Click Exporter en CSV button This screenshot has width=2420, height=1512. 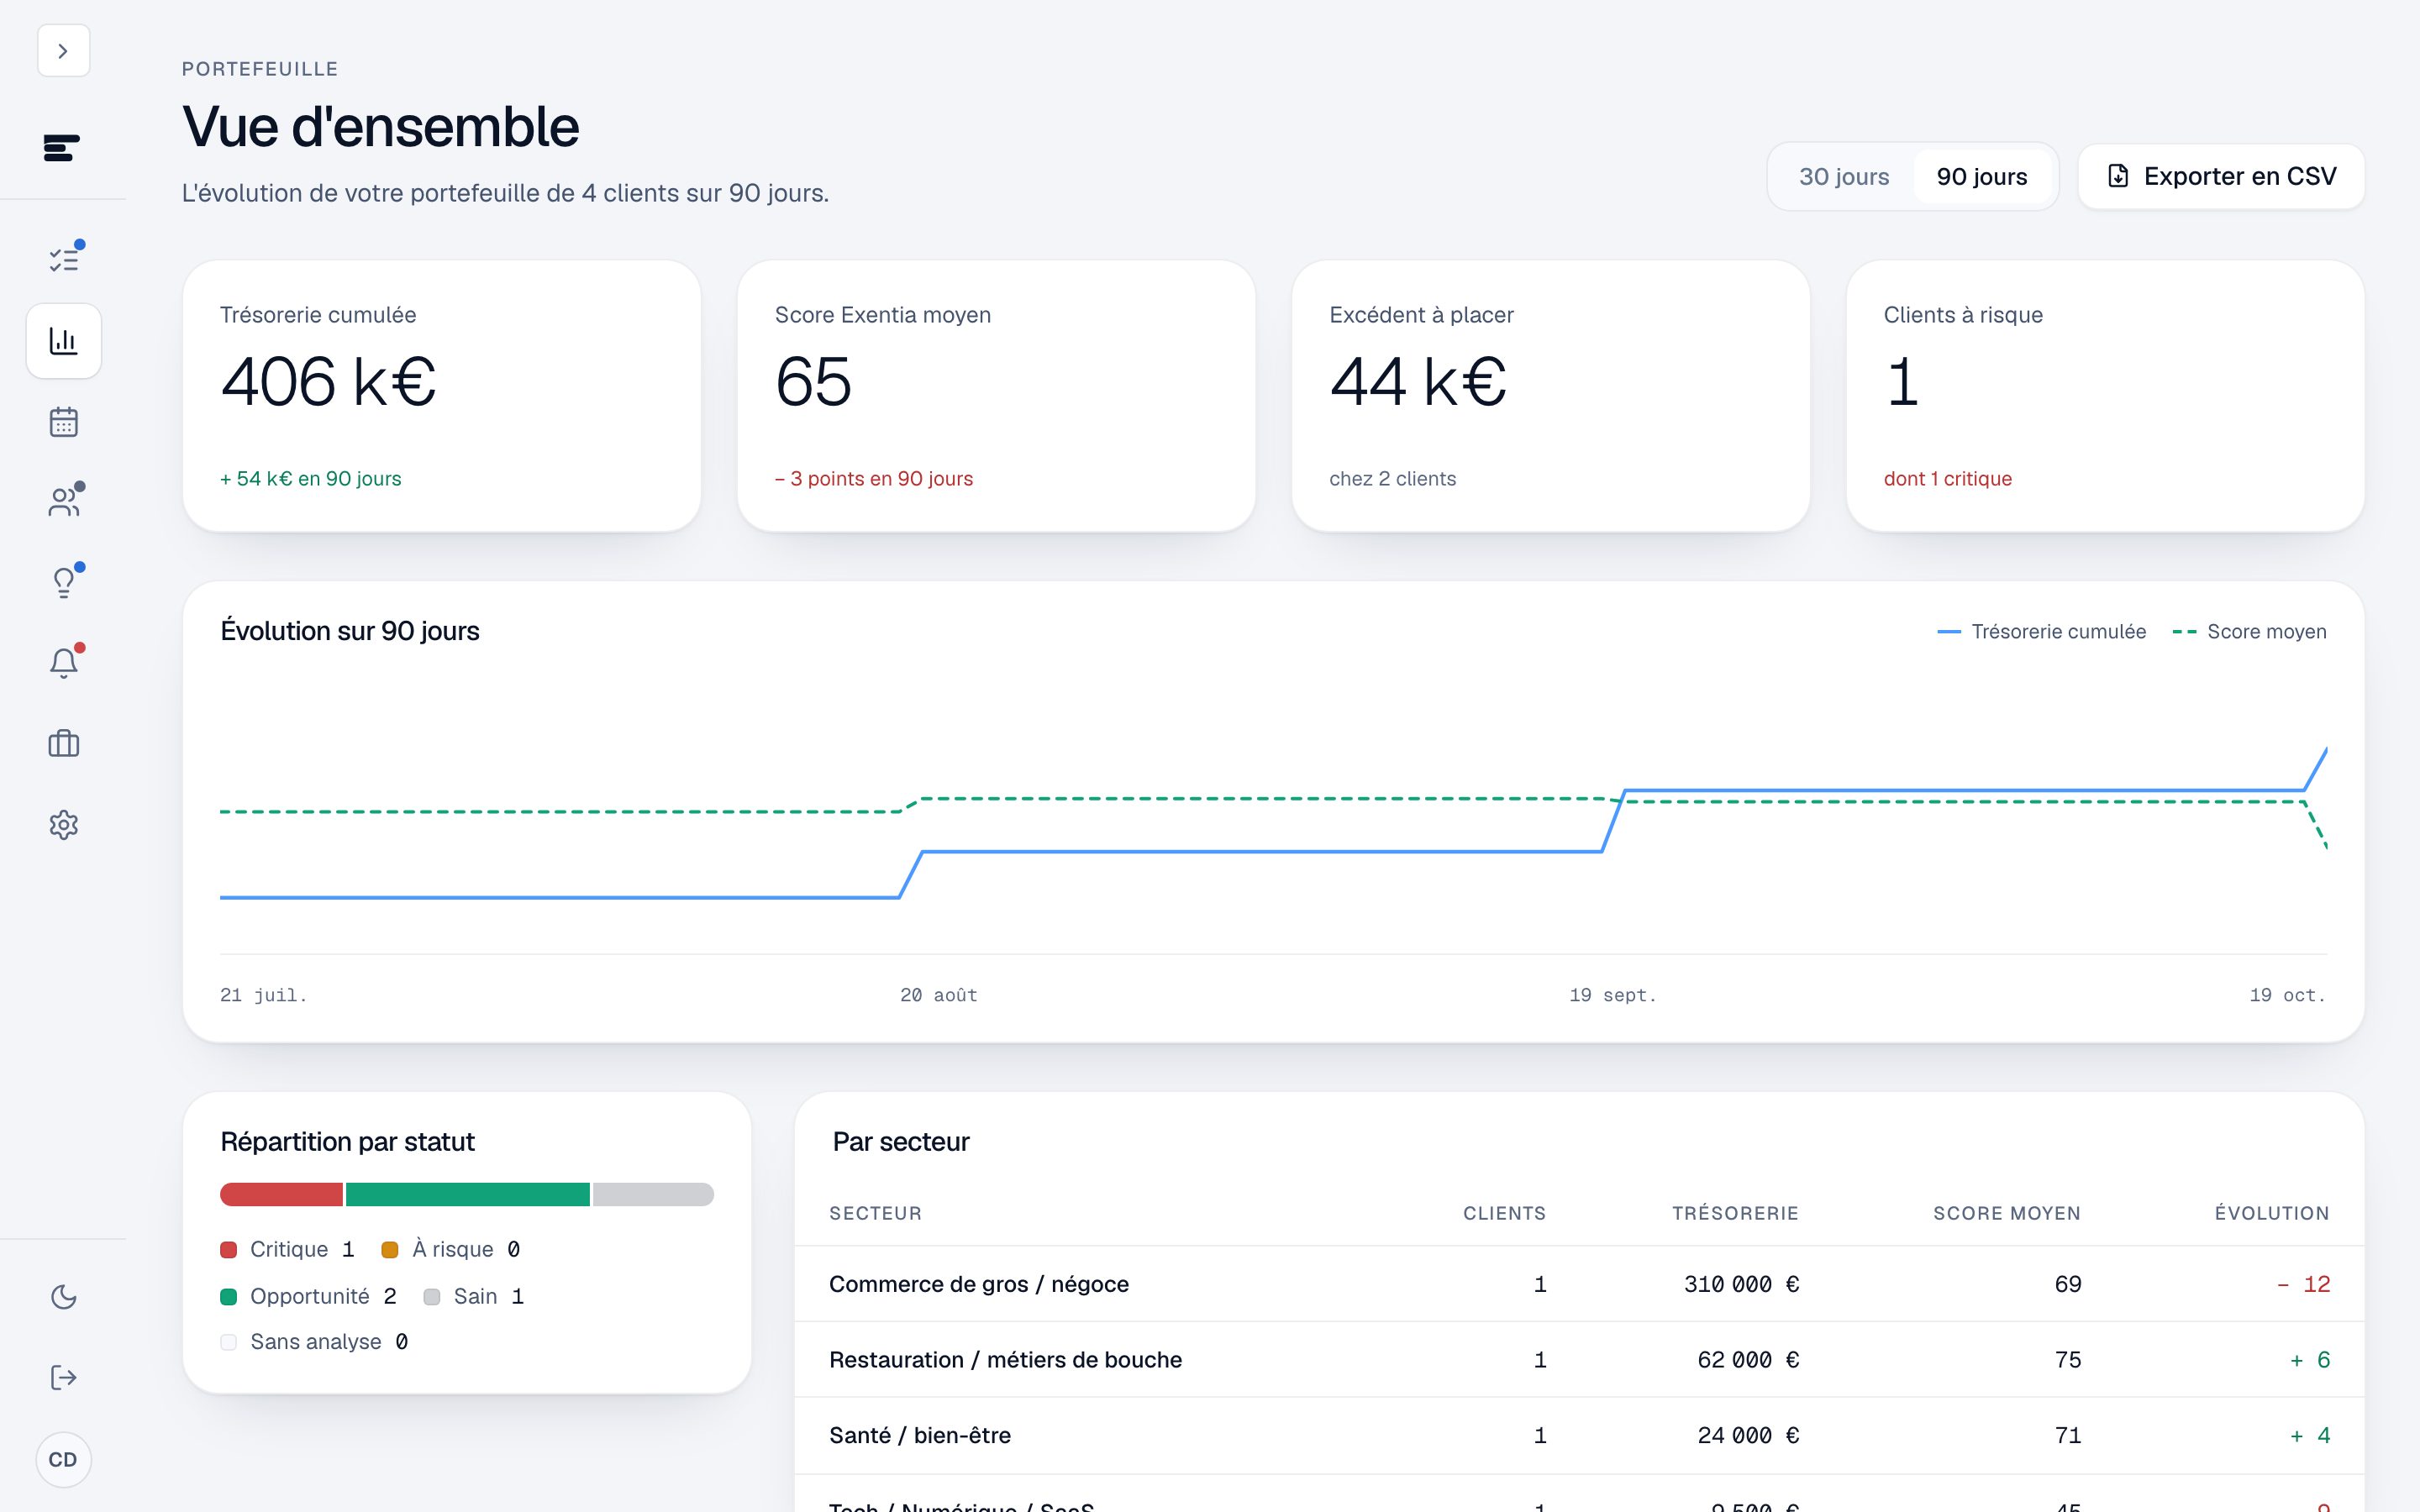2221,177
